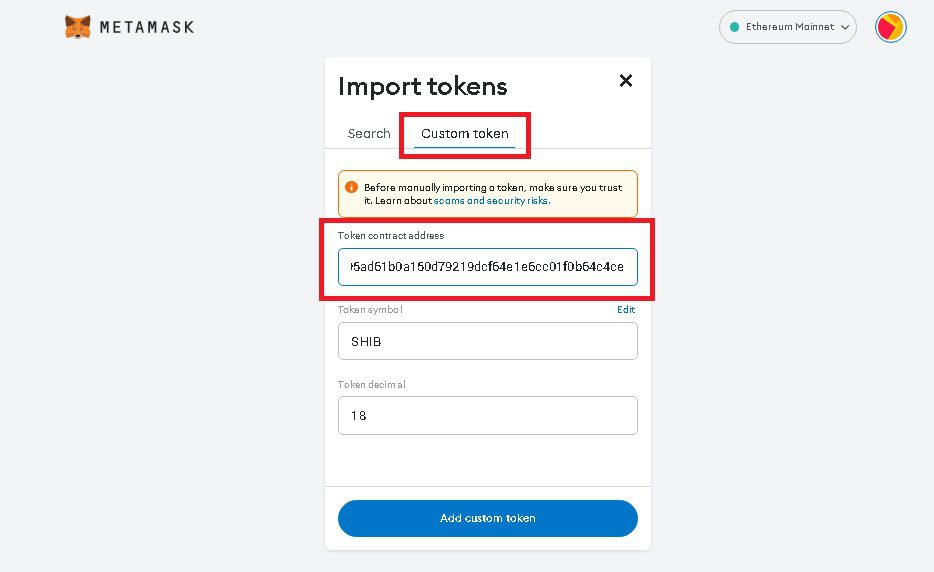Switch to the Search tab
The height and width of the screenshot is (572, 934).
pyautogui.click(x=369, y=133)
